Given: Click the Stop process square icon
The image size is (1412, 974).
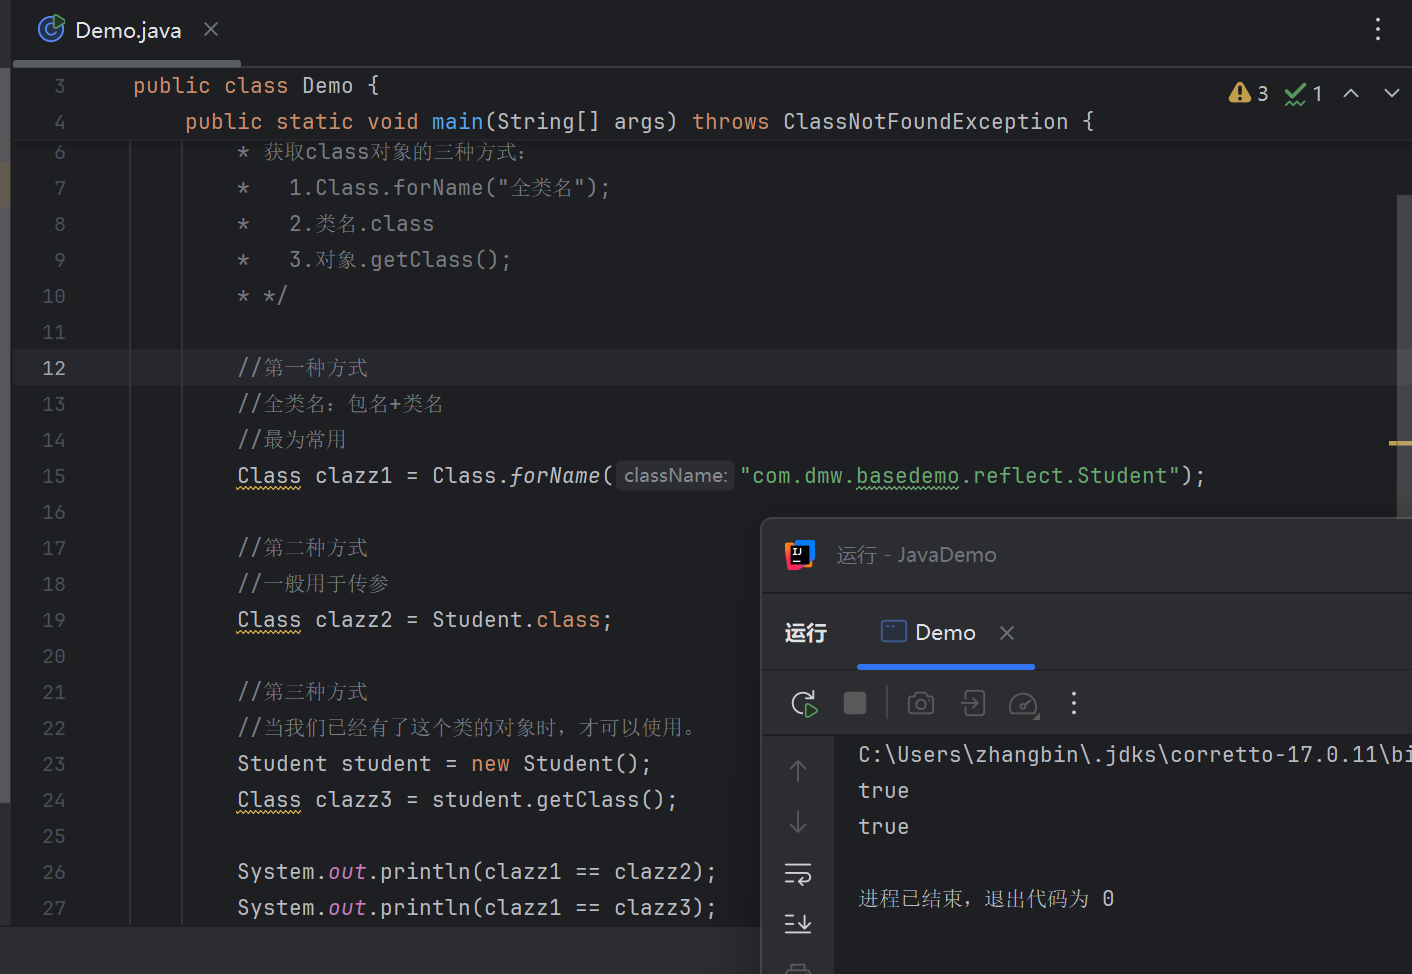Looking at the screenshot, I should click(855, 703).
